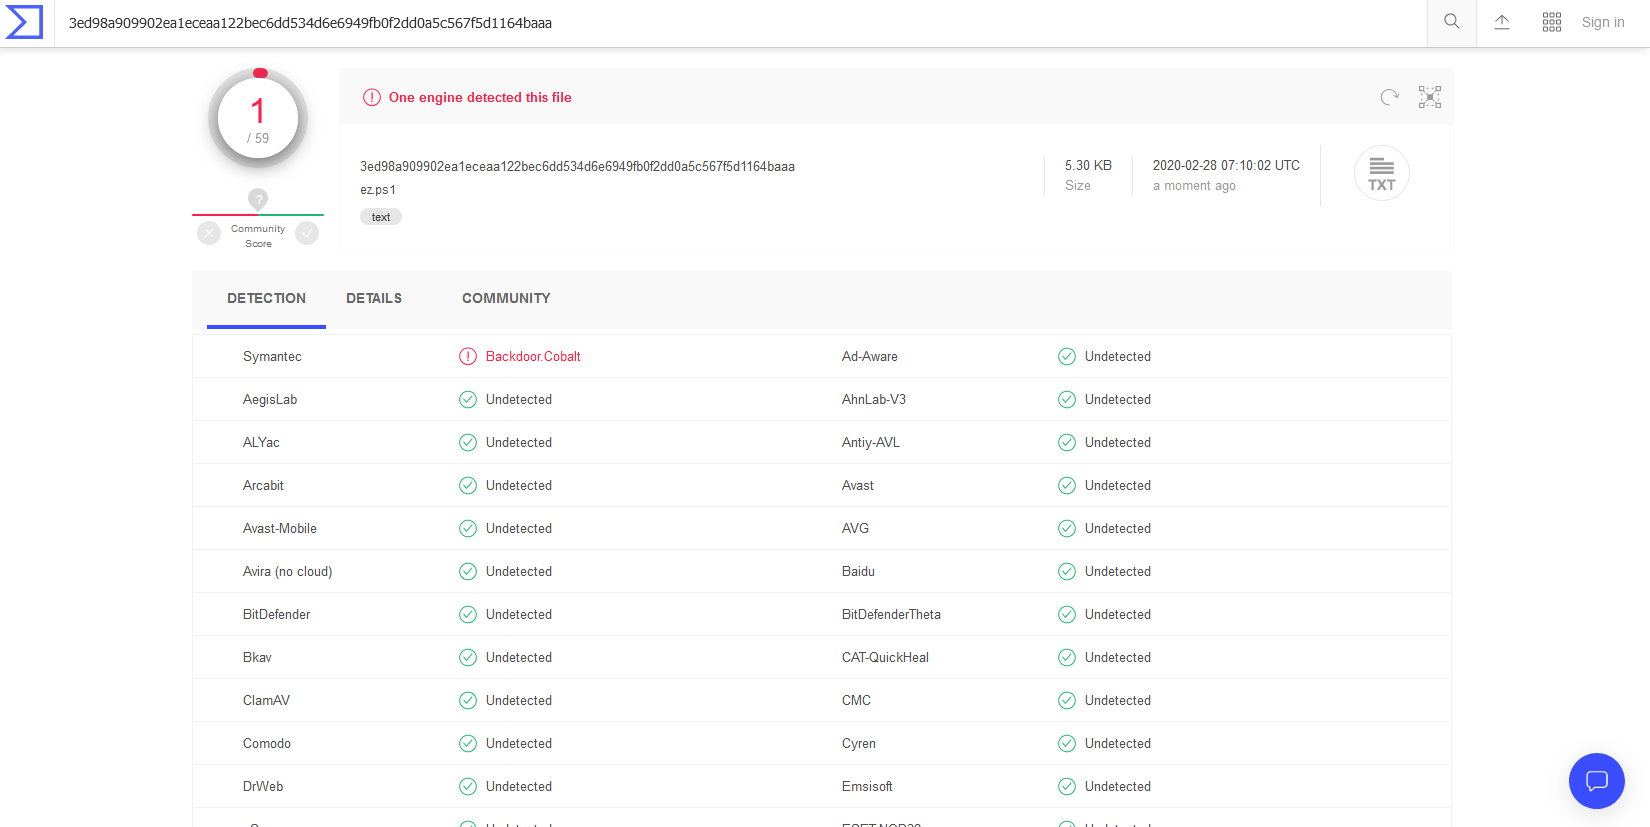
Task: Reanalyze file with refresh icon
Action: (x=1390, y=97)
